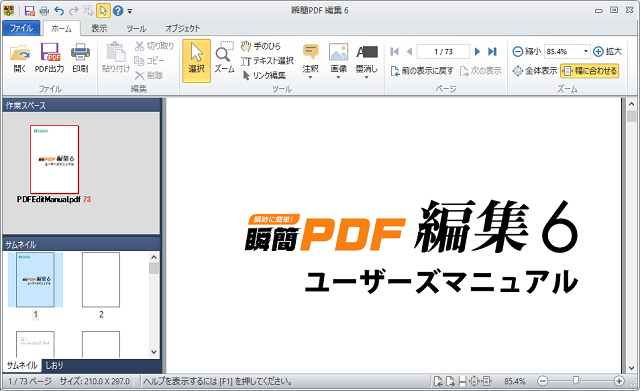Click the page number field showing 1 / 73
The height and width of the screenshot is (391, 640).
(x=443, y=51)
